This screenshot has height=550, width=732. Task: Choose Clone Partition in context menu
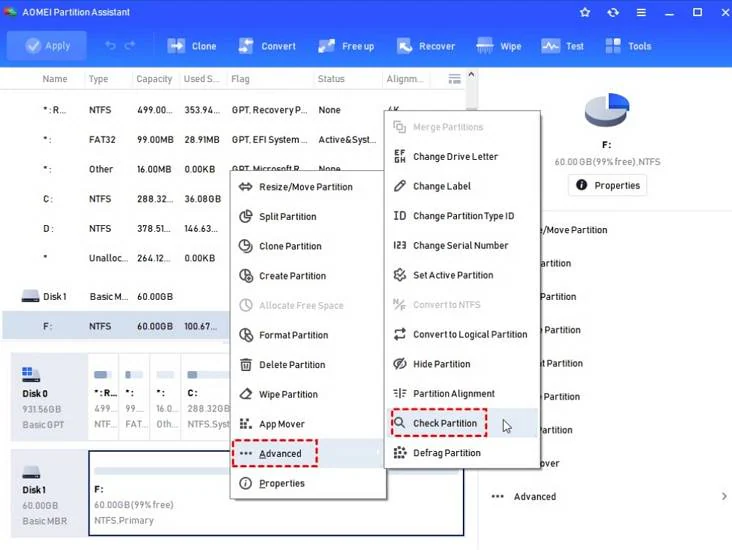[308, 246]
